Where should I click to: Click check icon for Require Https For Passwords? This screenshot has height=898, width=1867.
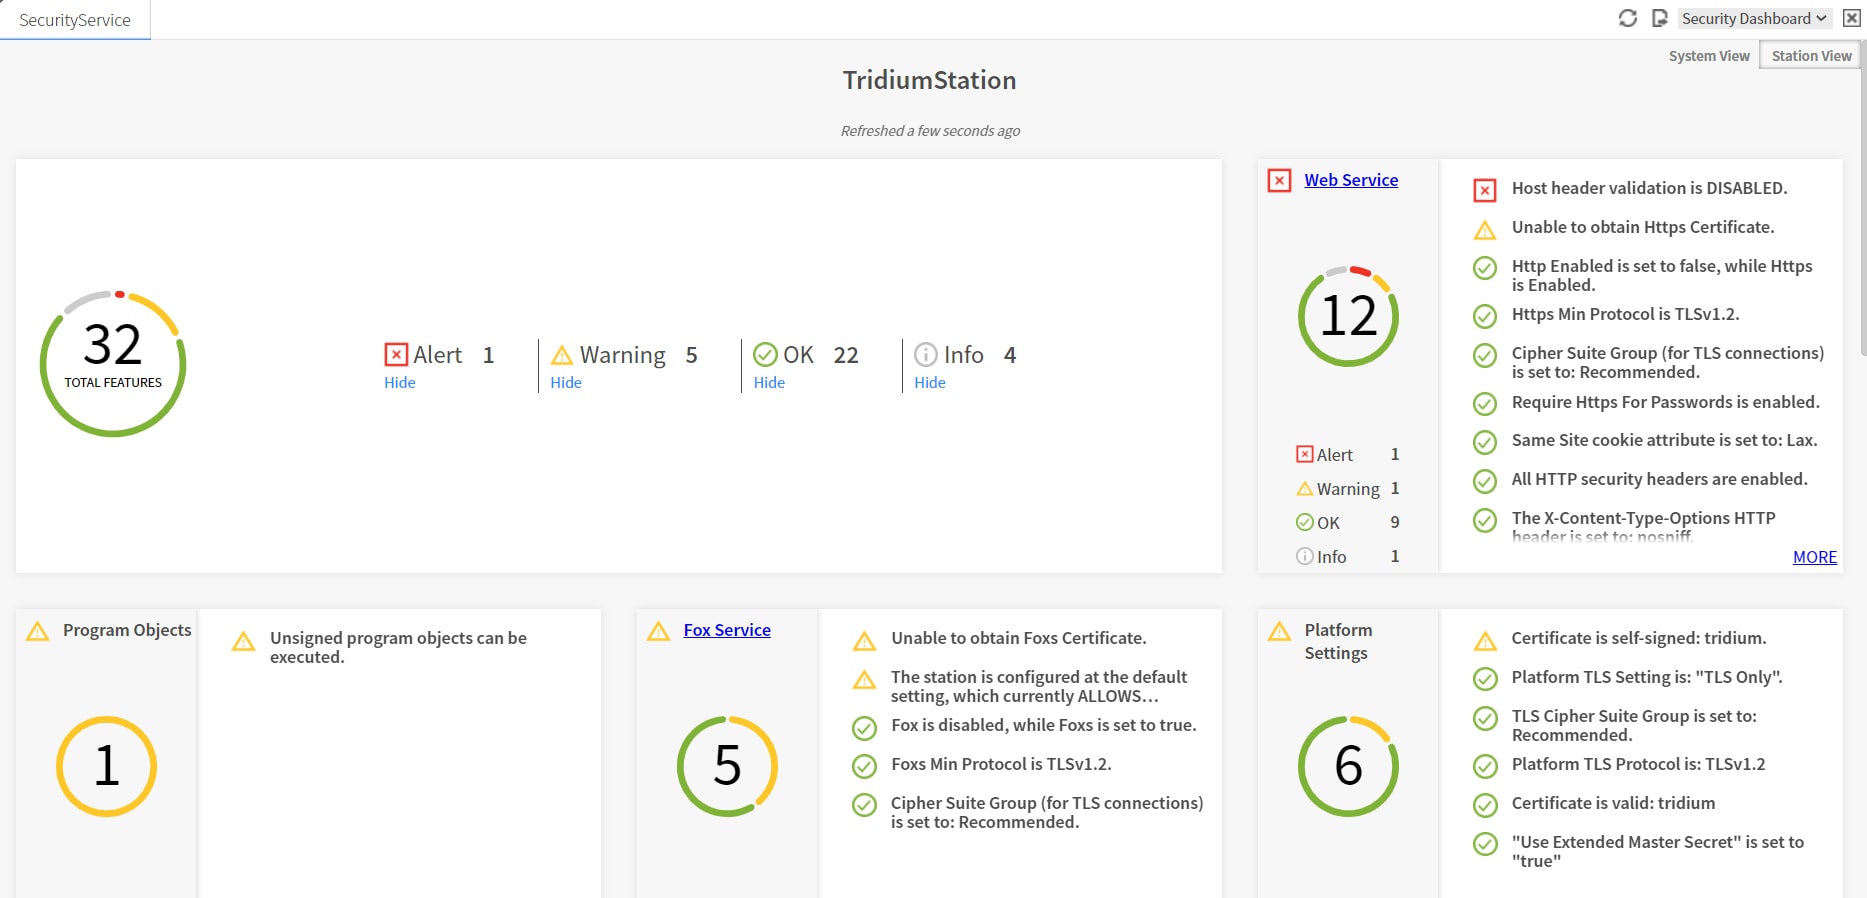pos(1485,404)
